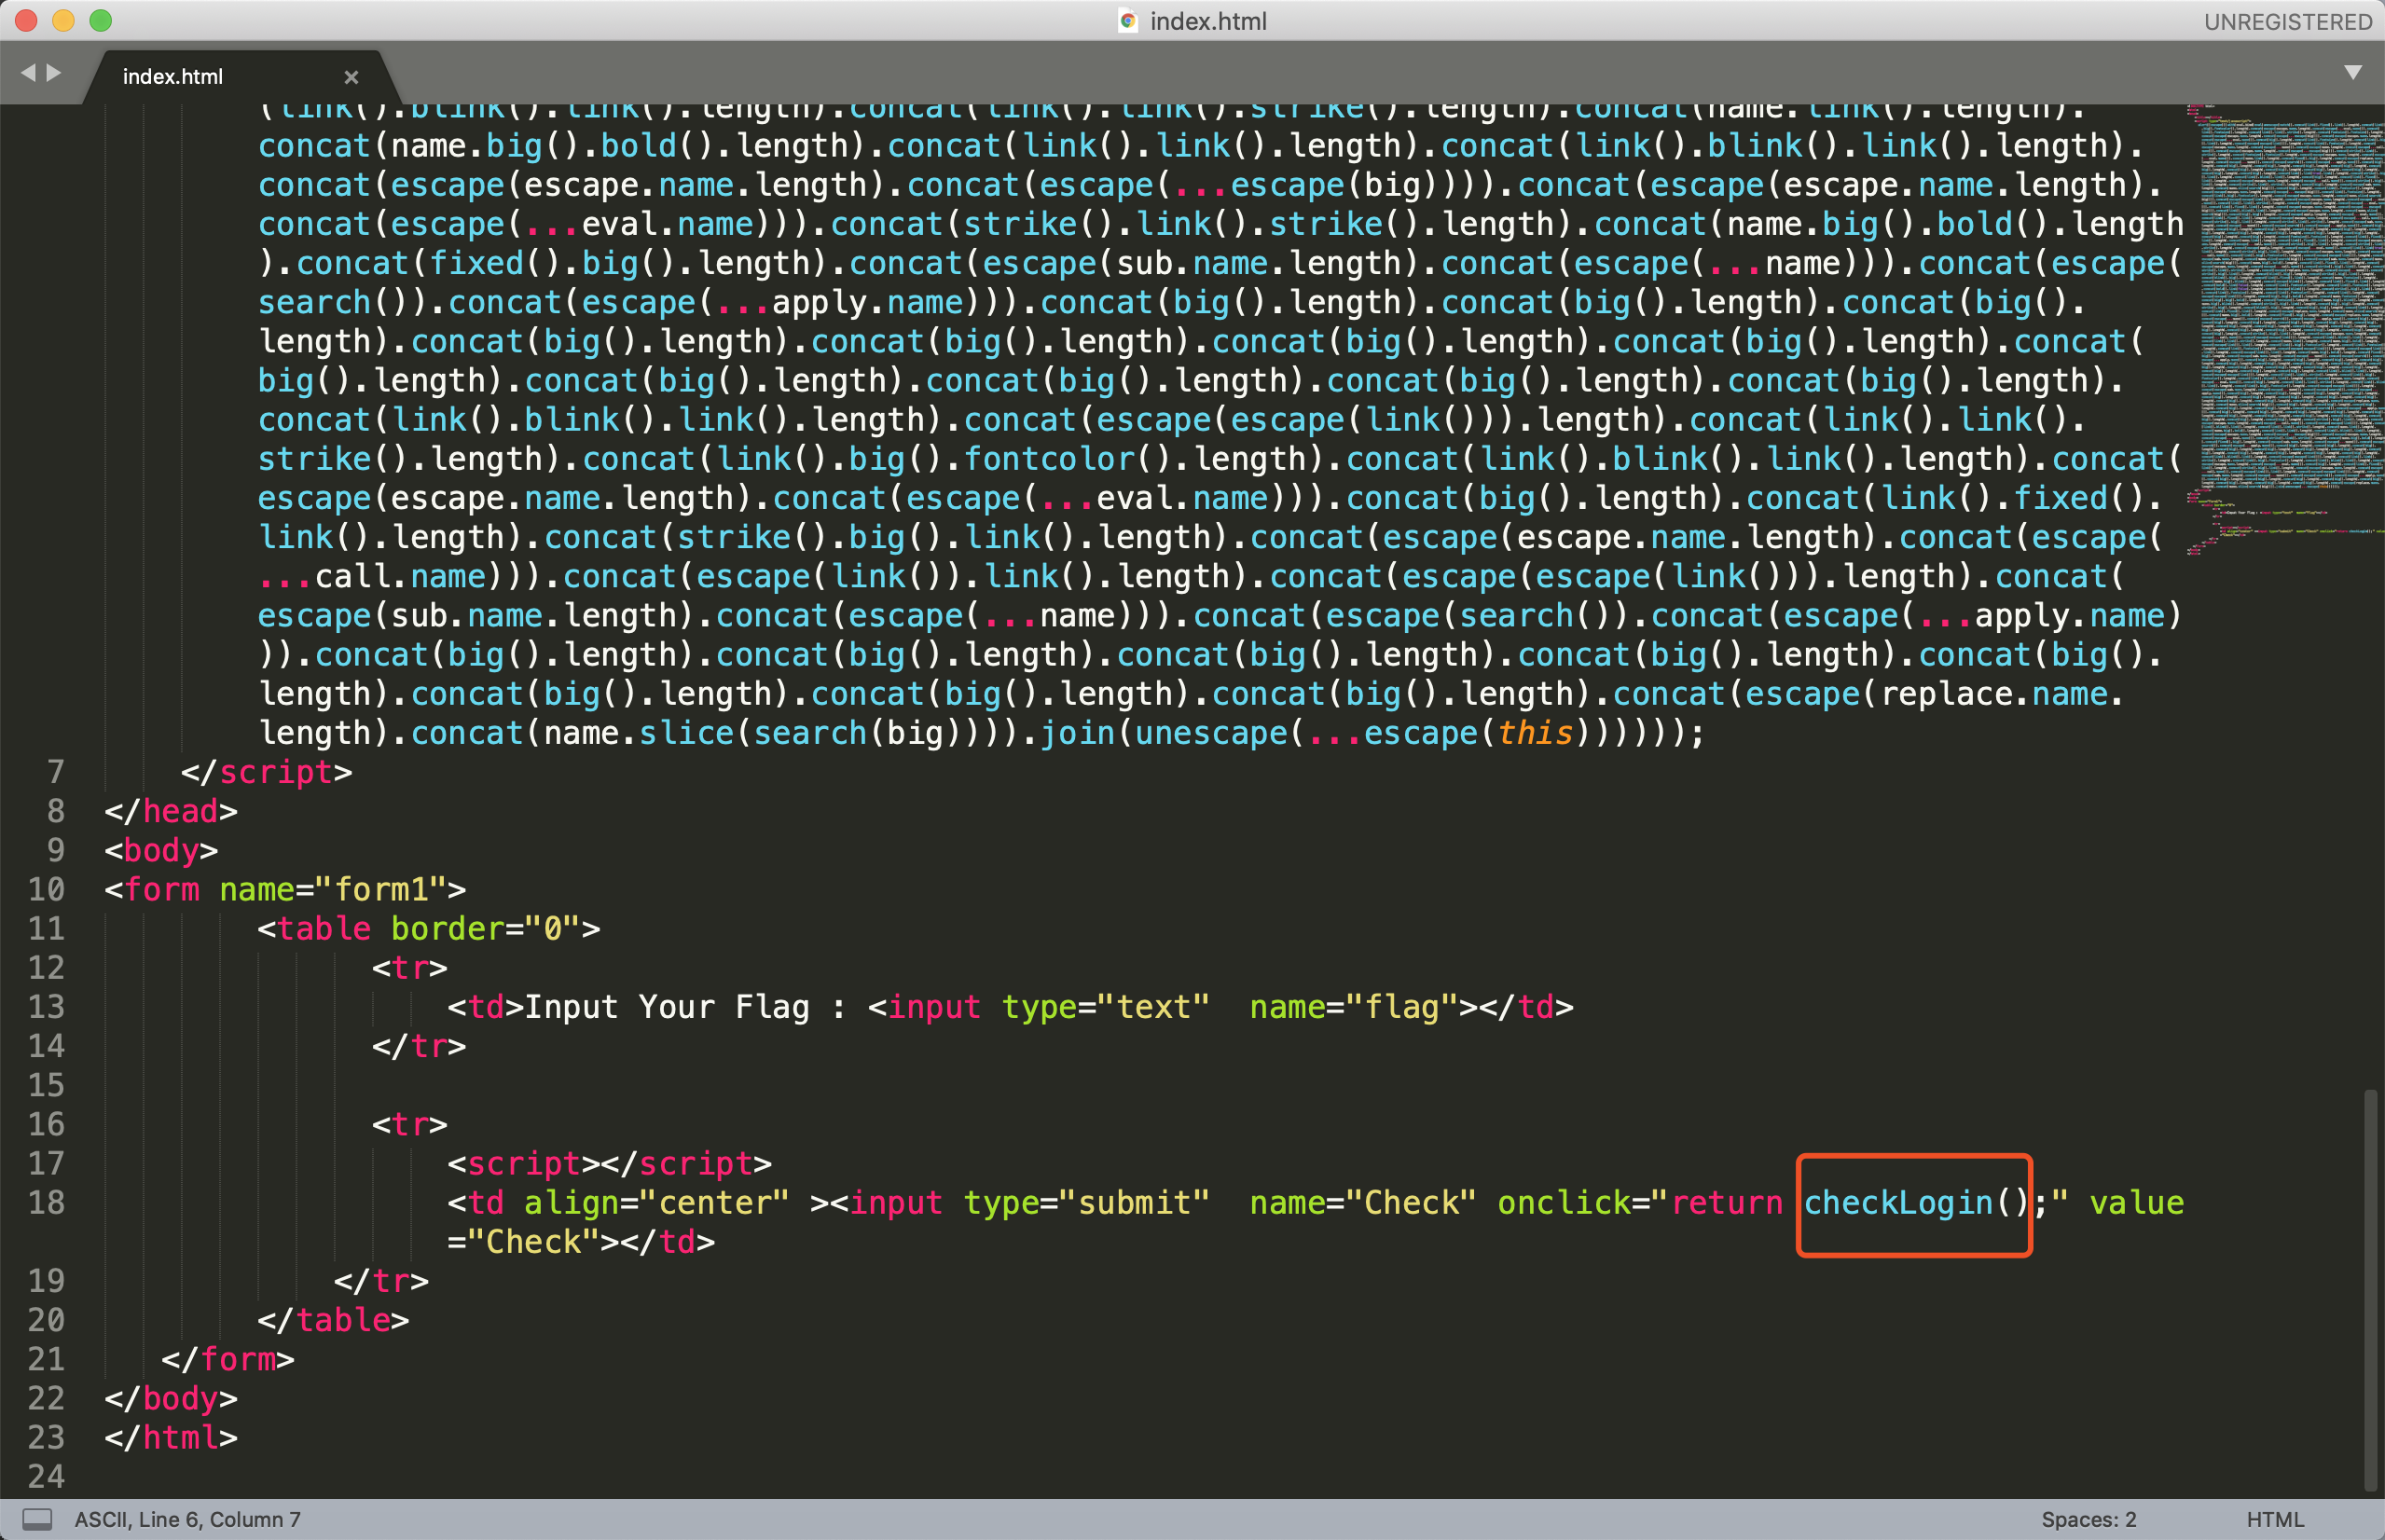Screen dimensions: 2385x1540
Task: Click the page icon beside the index.html title
Action: coord(1128,21)
